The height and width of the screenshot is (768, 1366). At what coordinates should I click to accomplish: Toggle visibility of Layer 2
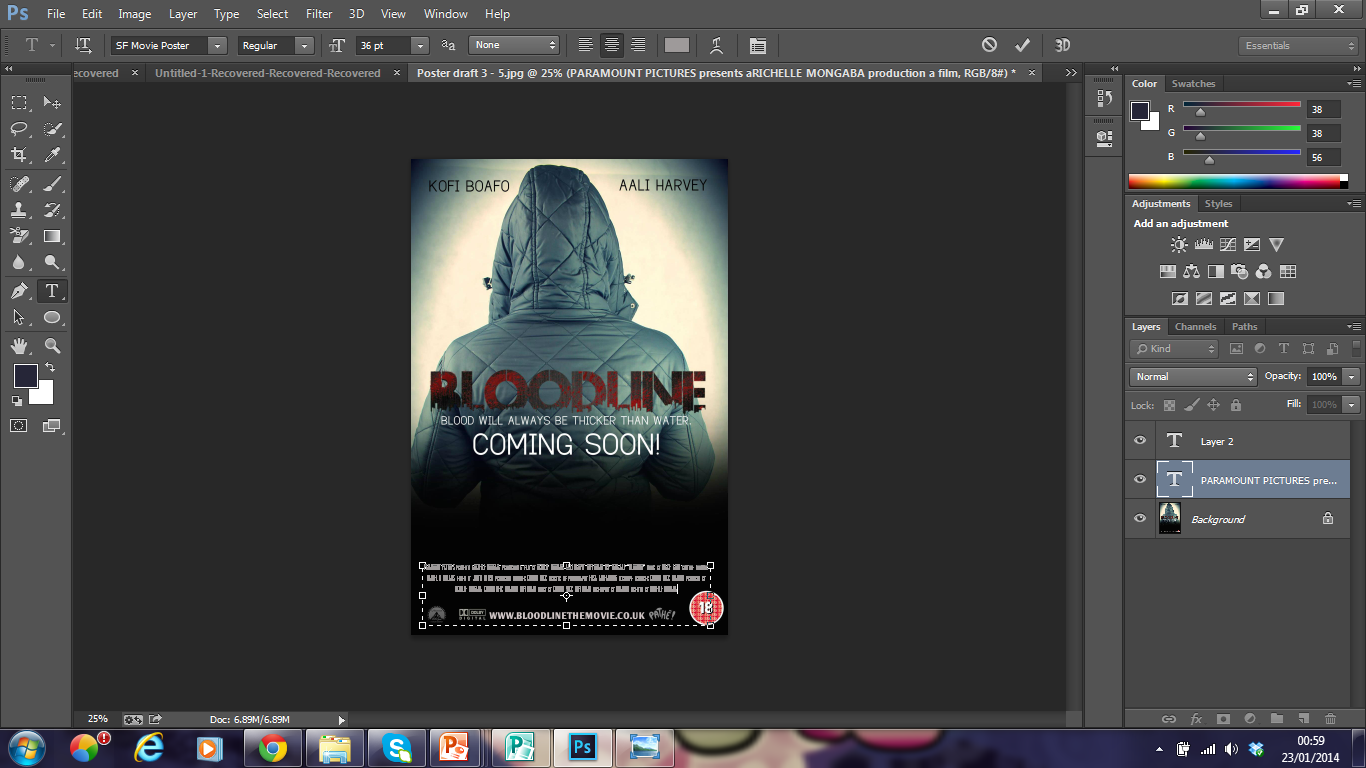1139,440
